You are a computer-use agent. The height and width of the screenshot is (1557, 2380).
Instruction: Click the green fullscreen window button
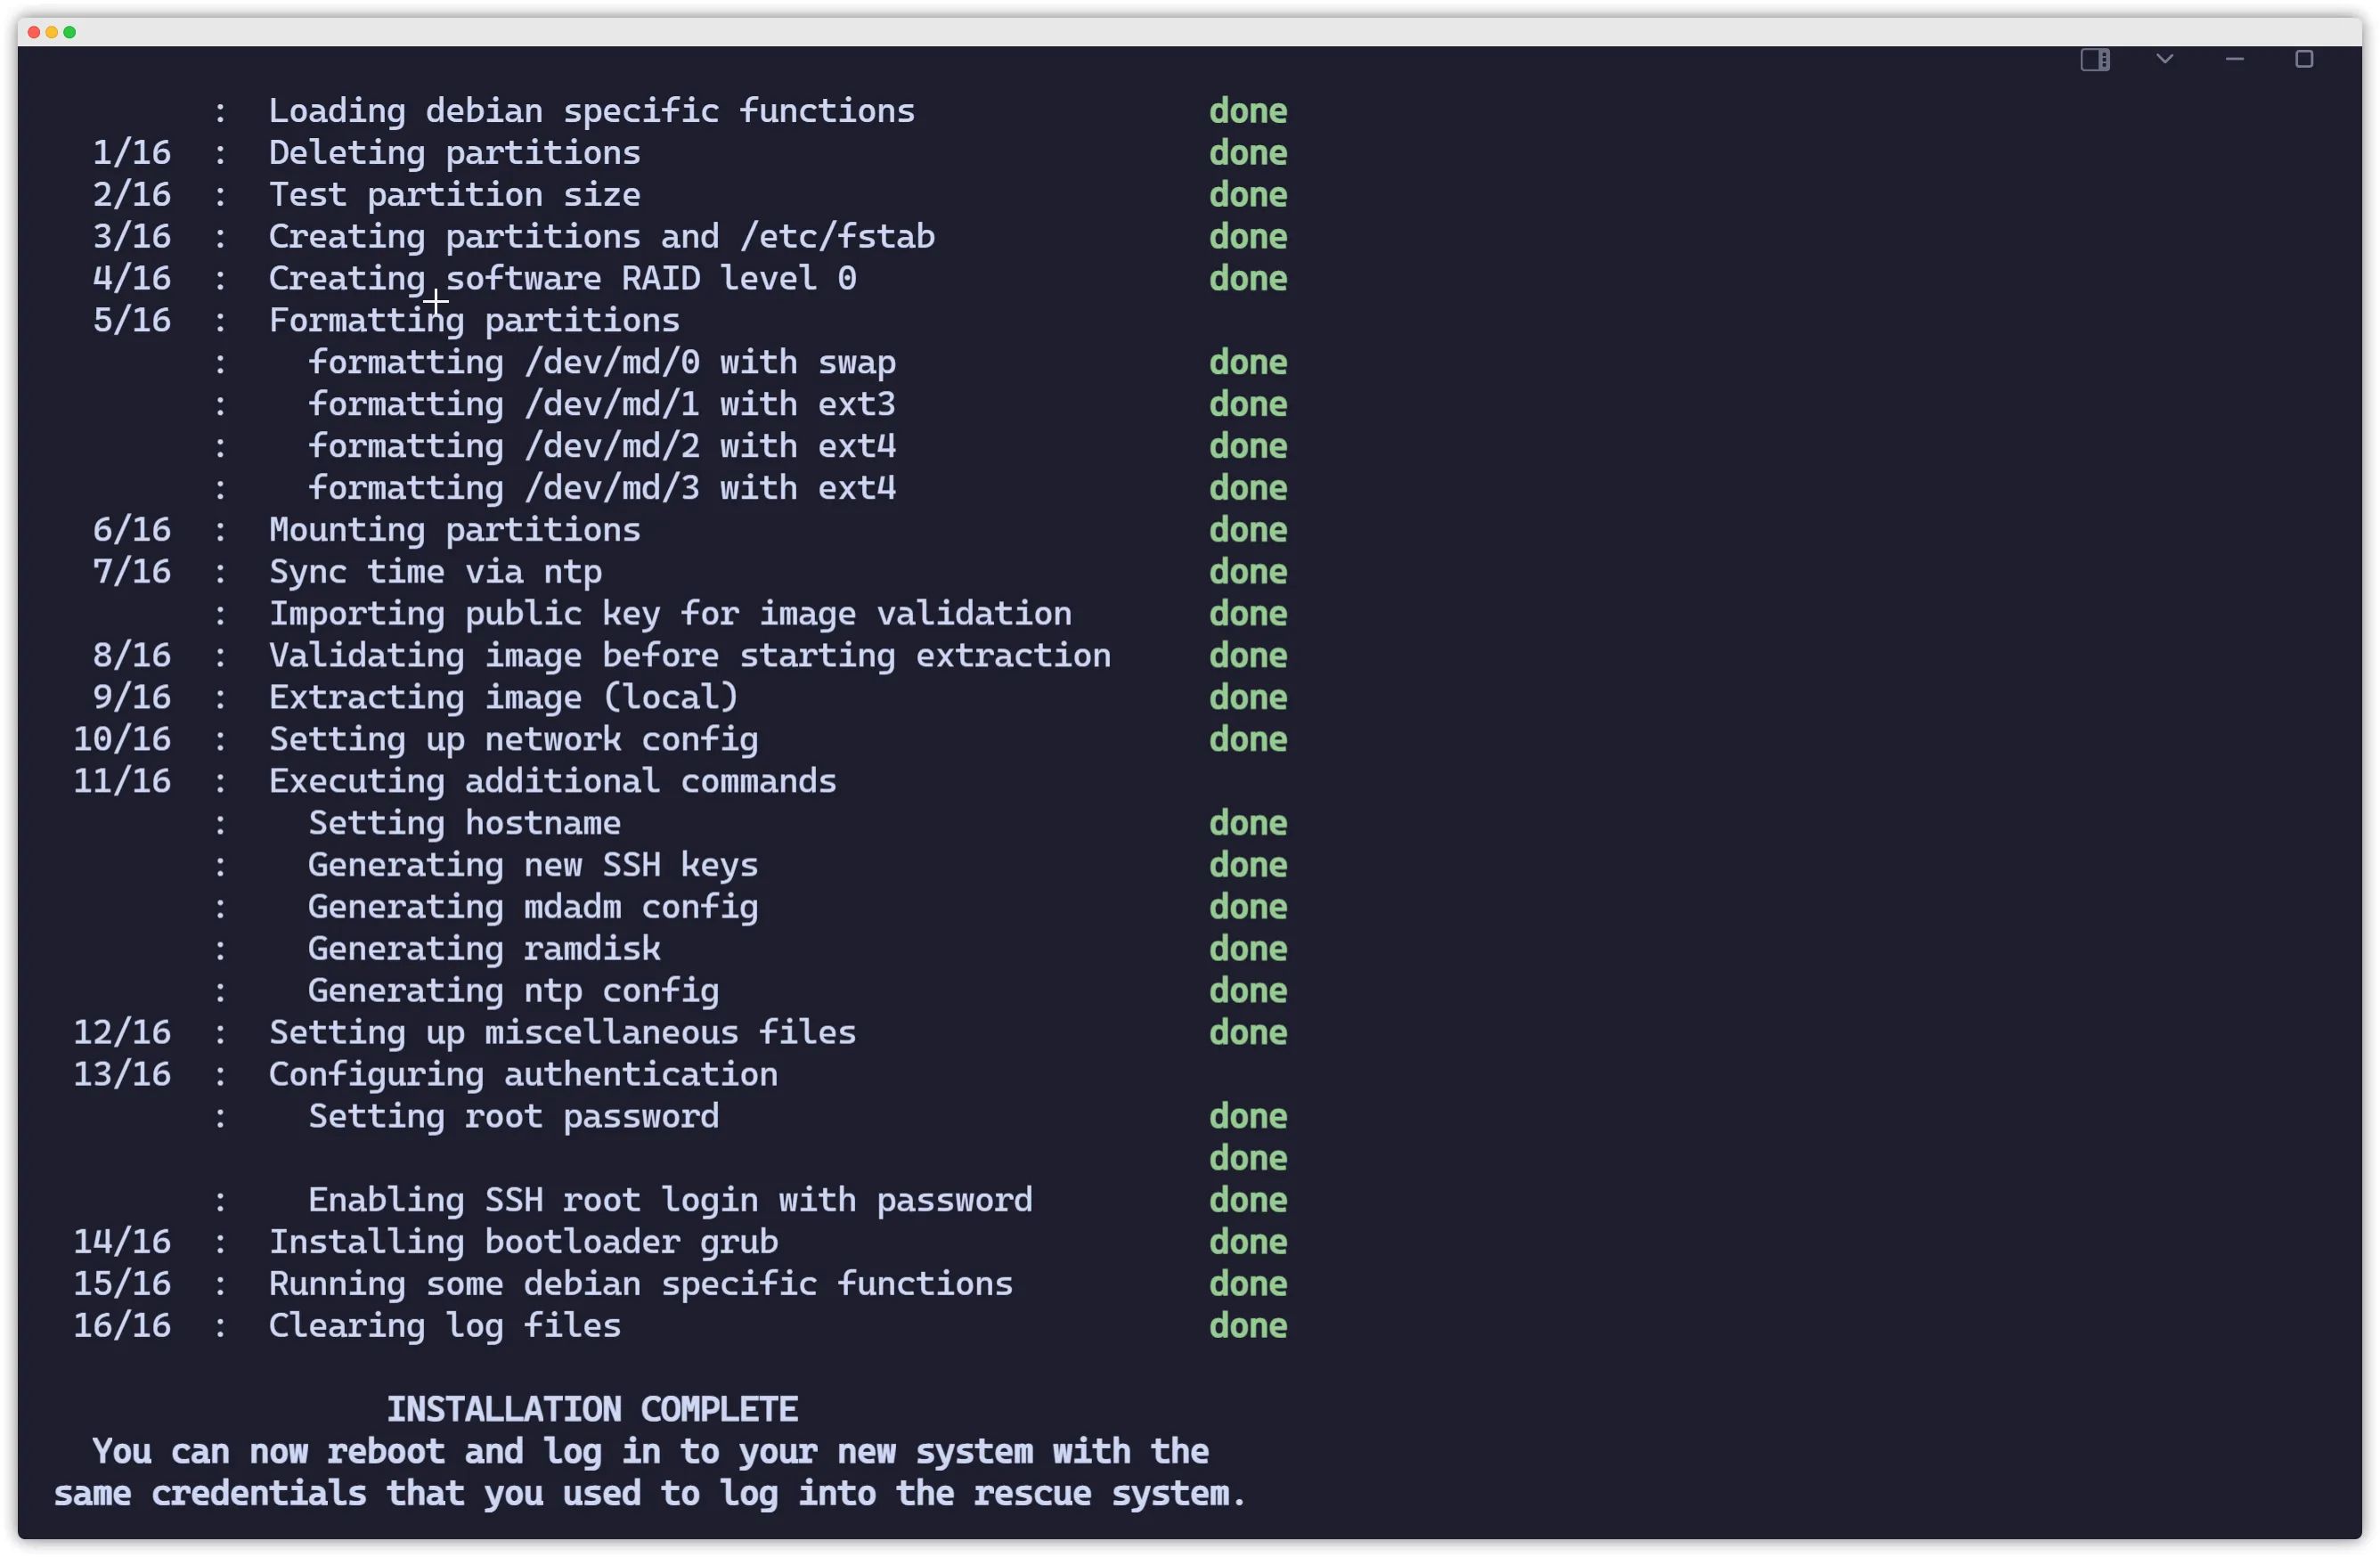70,32
